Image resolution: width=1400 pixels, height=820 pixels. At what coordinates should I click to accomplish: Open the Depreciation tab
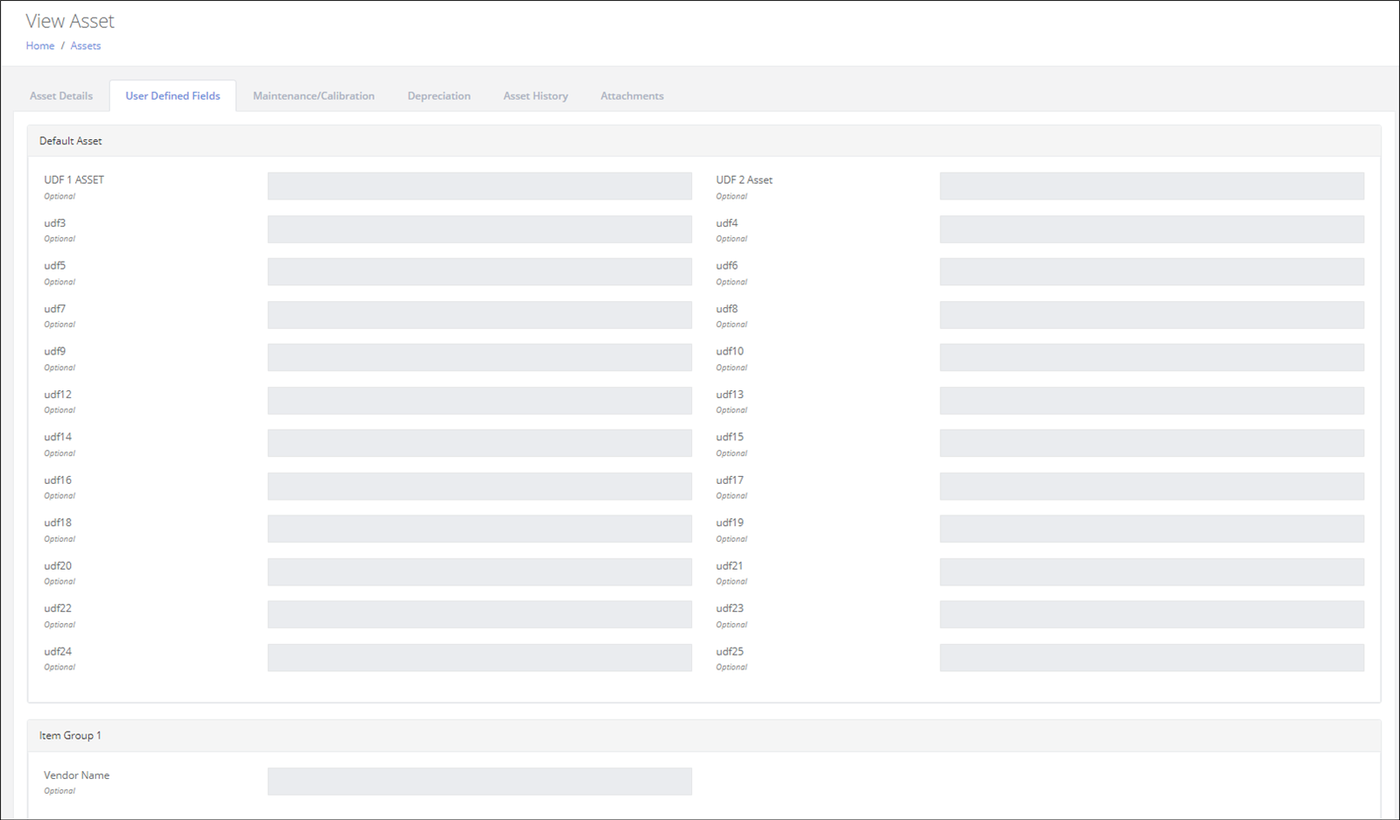click(x=439, y=96)
